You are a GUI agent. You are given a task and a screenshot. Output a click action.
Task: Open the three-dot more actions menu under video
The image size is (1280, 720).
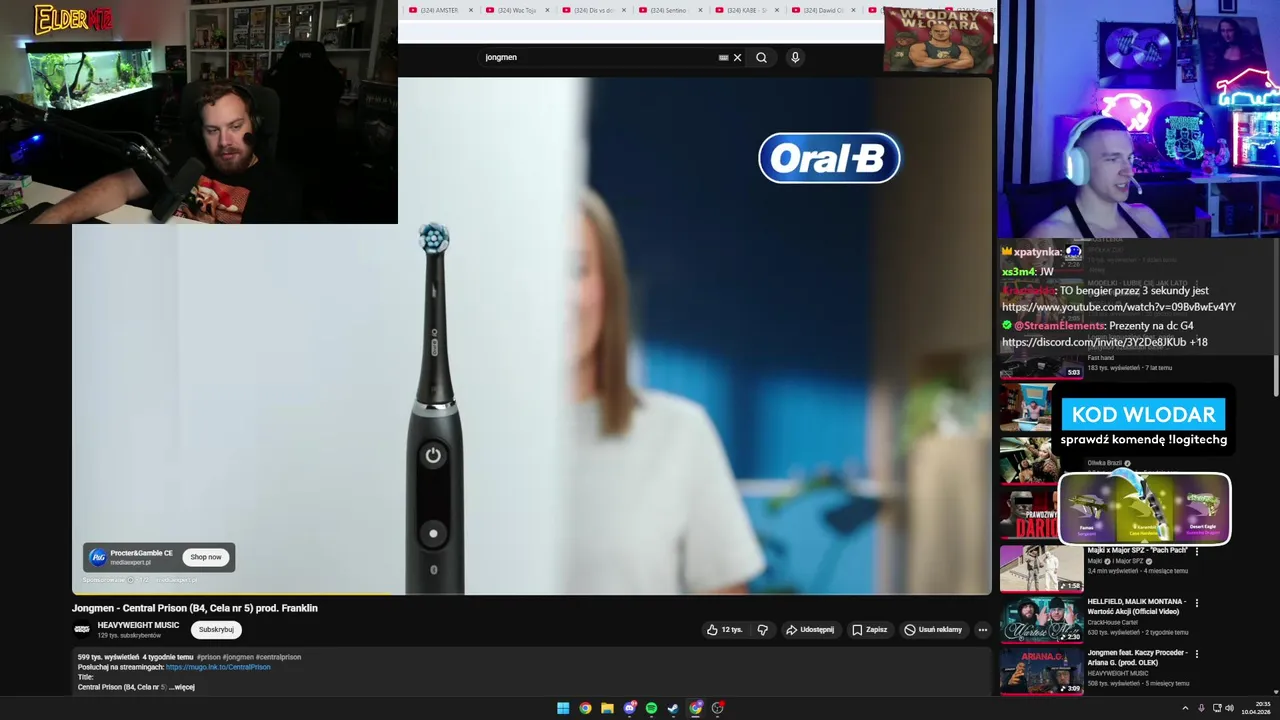(x=983, y=630)
